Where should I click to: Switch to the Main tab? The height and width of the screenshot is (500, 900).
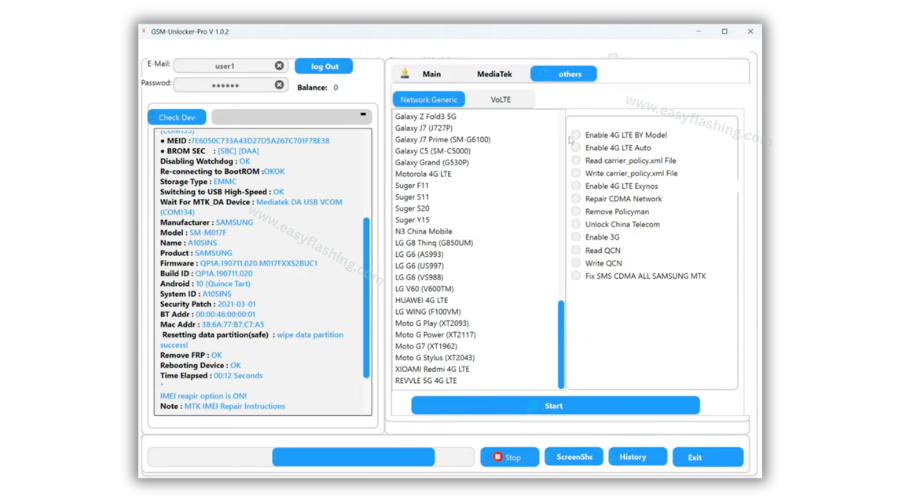(x=432, y=74)
